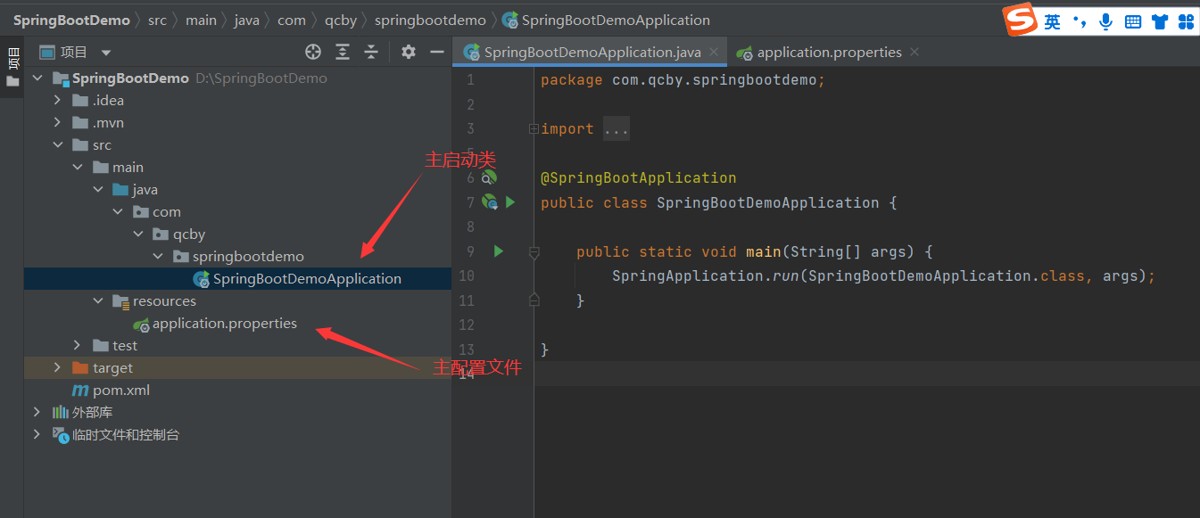Collapse the java folder node
The height and width of the screenshot is (518, 1200).
97,189
